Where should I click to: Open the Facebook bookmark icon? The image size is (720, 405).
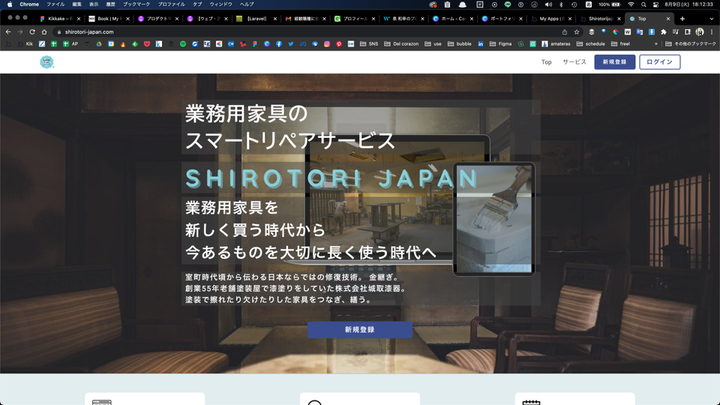coord(279,44)
